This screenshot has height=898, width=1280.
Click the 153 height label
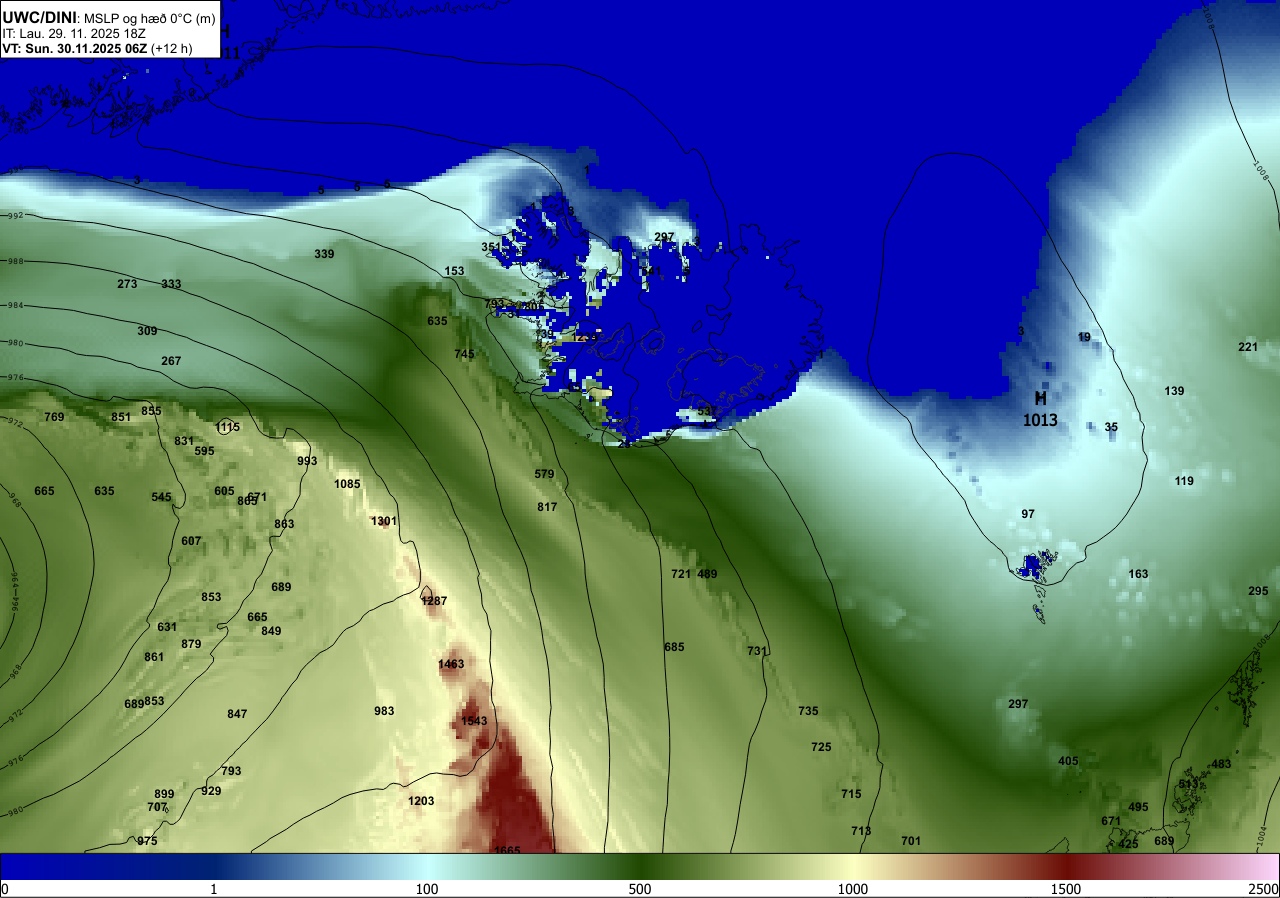(454, 271)
